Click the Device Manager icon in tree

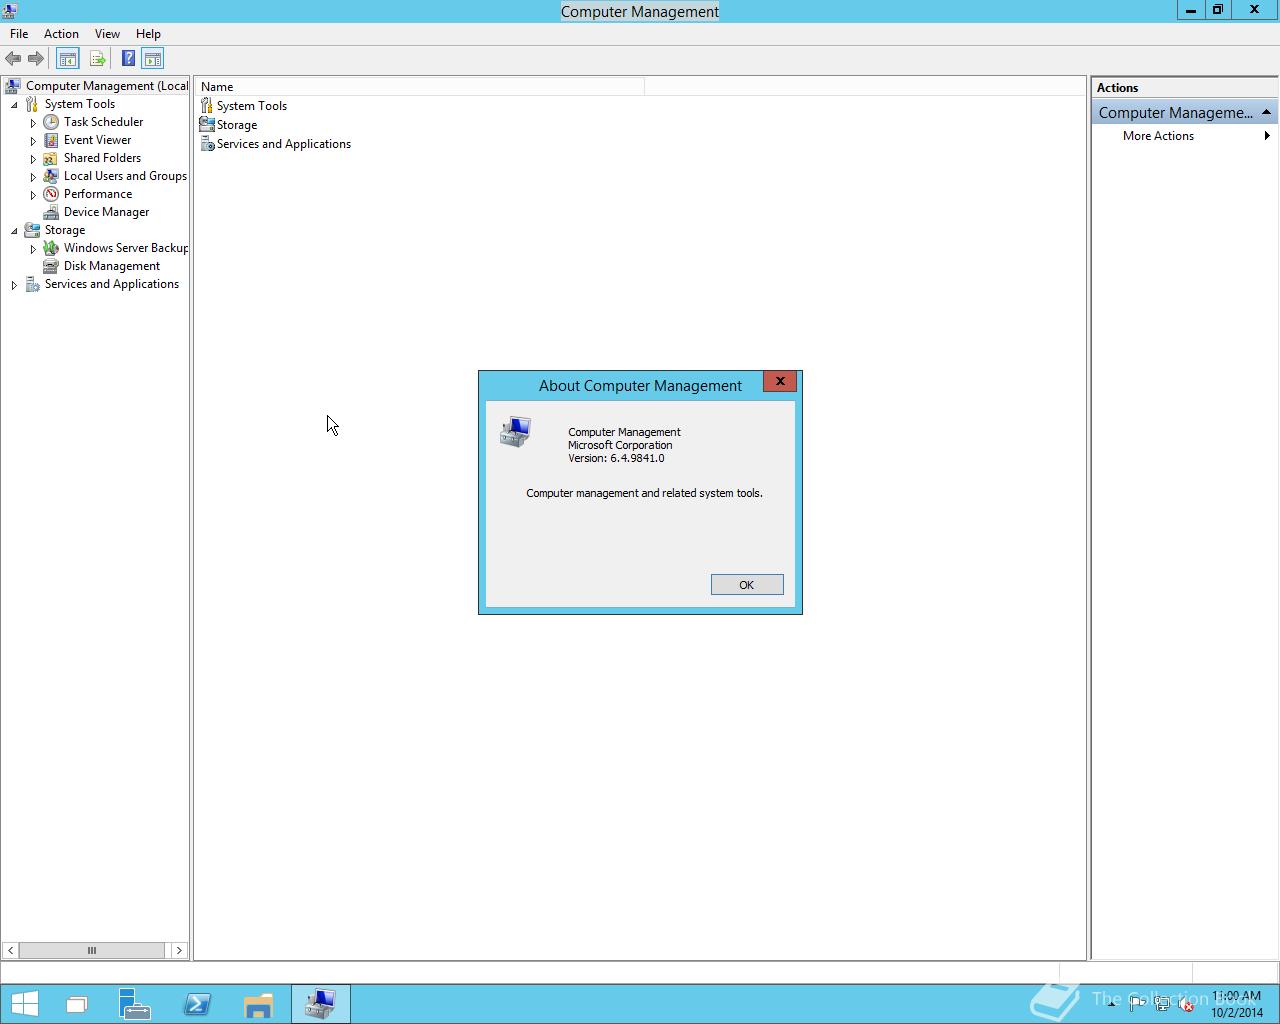click(51, 212)
